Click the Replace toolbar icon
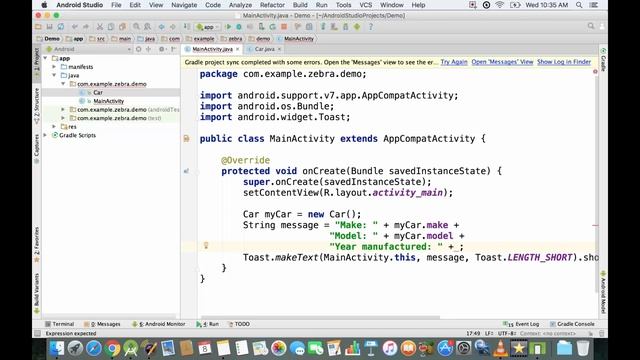The width and height of the screenshot is (640, 360). 147,27
